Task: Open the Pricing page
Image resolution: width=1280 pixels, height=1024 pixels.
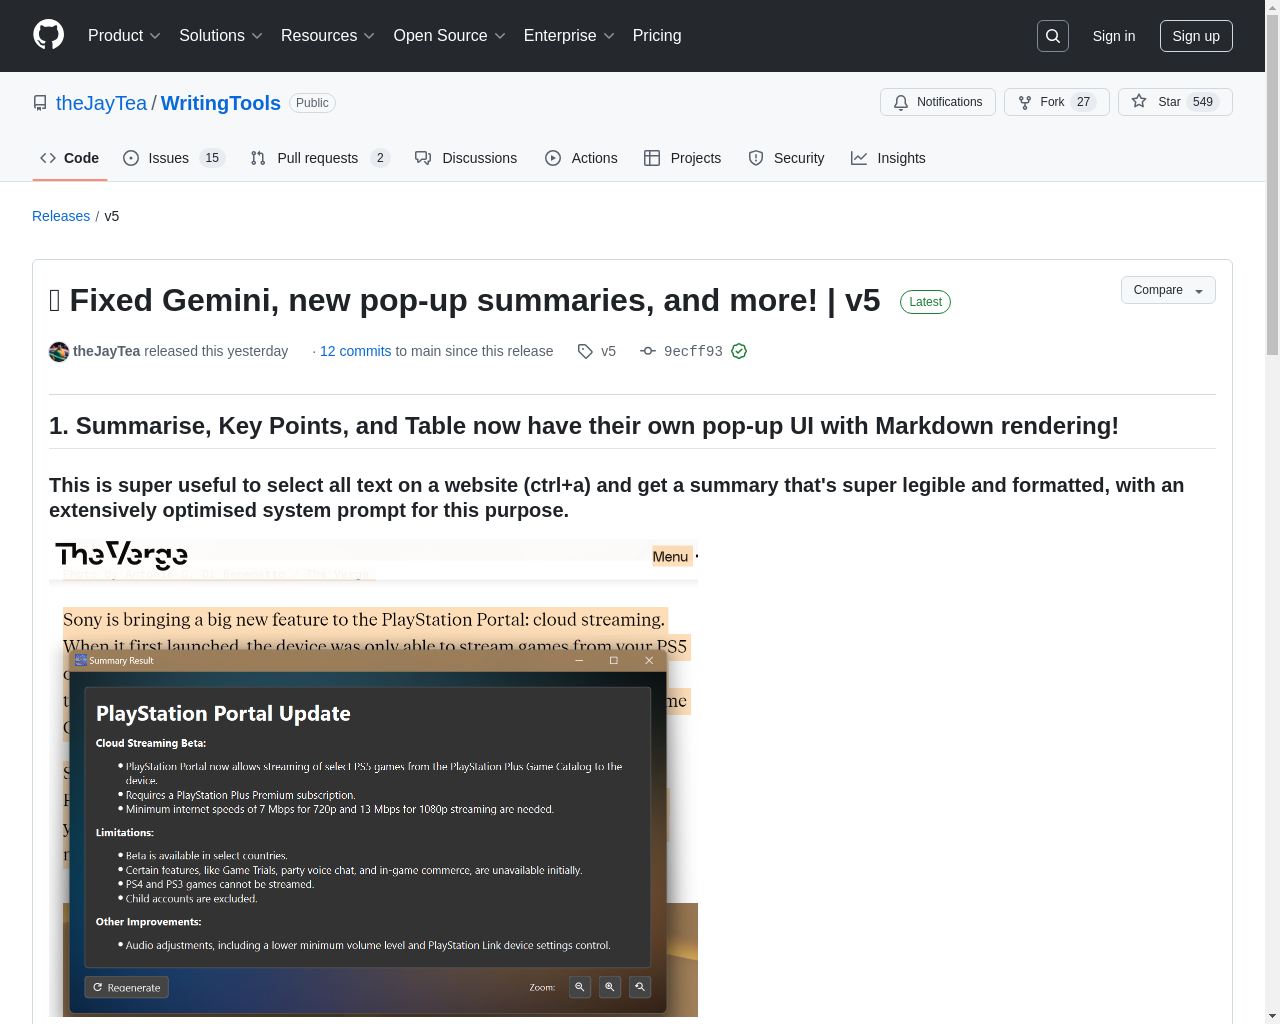Action: click(657, 36)
